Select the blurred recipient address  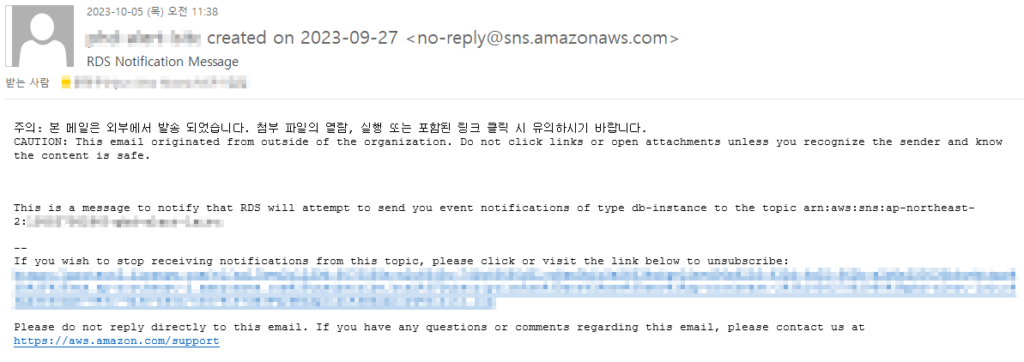(161, 82)
